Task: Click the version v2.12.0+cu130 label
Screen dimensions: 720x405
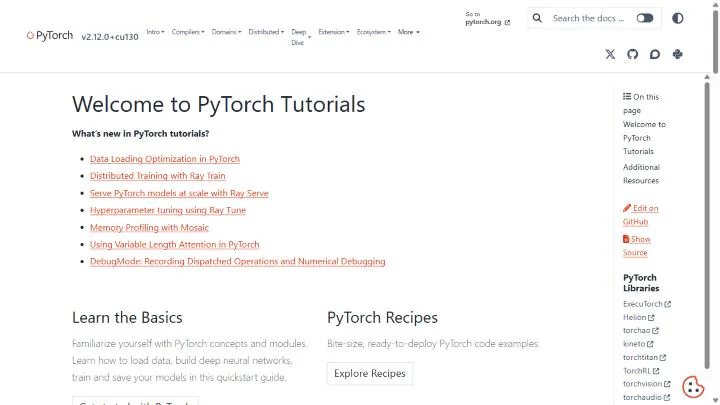Action: pos(110,37)
